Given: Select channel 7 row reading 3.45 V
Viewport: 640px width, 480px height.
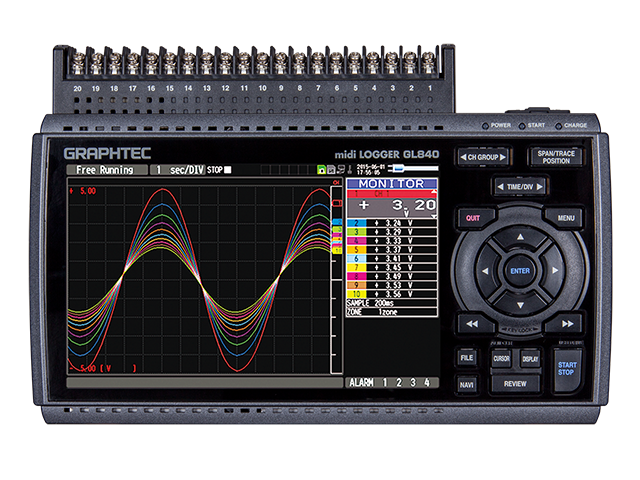Looking at the screenshot, I should pyautogui.click(x=392, y=268).
